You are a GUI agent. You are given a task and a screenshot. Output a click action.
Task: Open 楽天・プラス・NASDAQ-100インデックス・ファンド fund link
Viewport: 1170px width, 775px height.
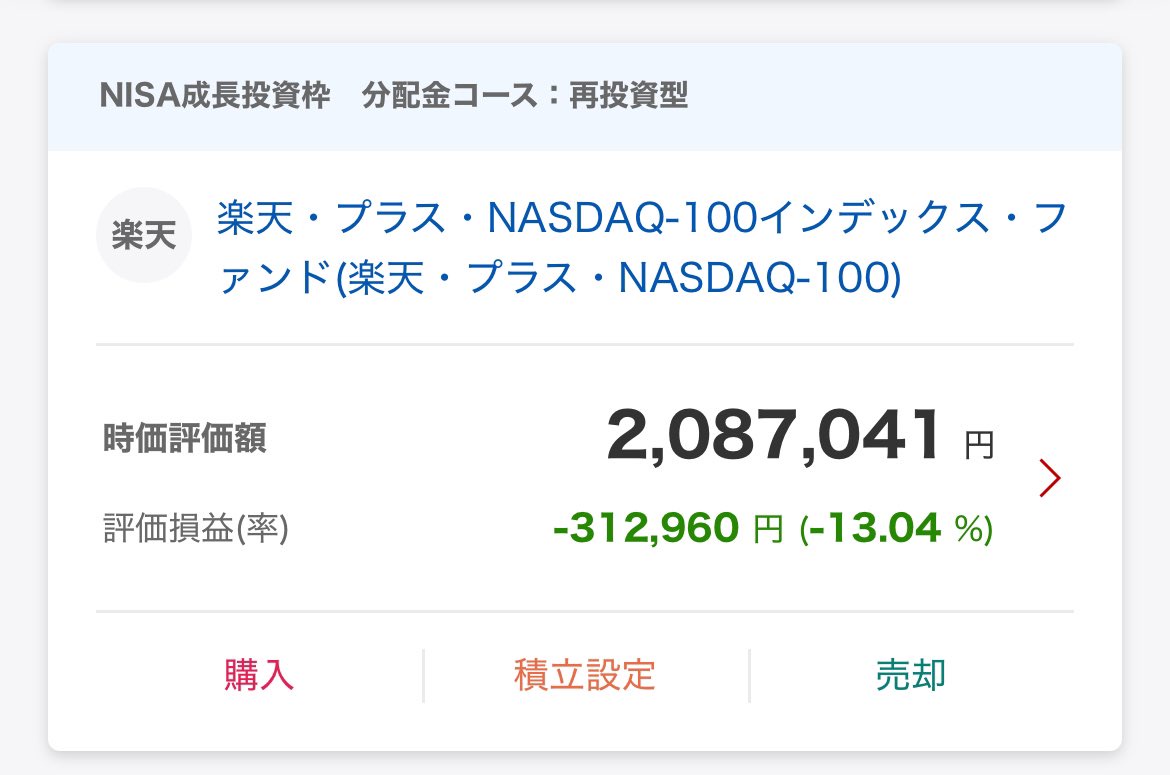click(x=641, y=218)
